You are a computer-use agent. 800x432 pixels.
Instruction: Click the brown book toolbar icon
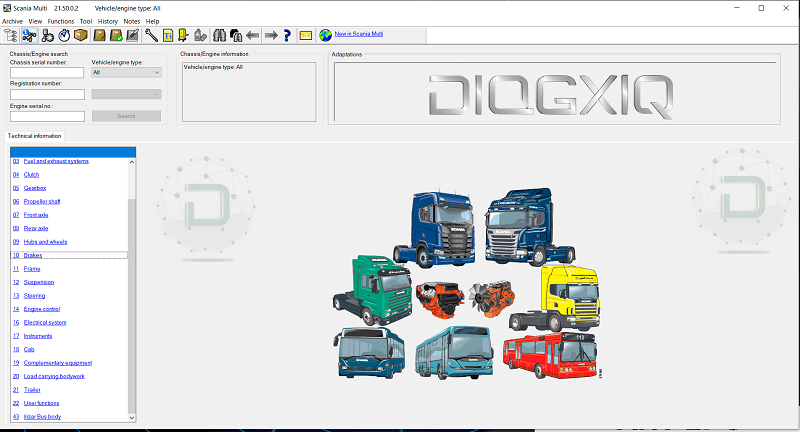coord(99,35)
